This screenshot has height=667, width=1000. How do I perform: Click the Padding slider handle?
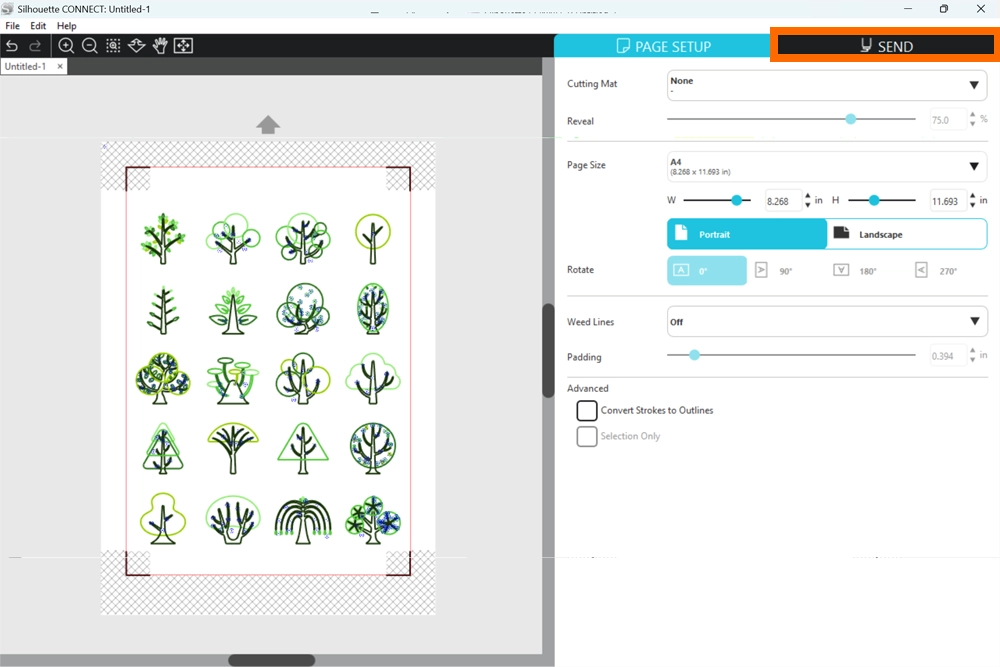(x=694, y=355)
